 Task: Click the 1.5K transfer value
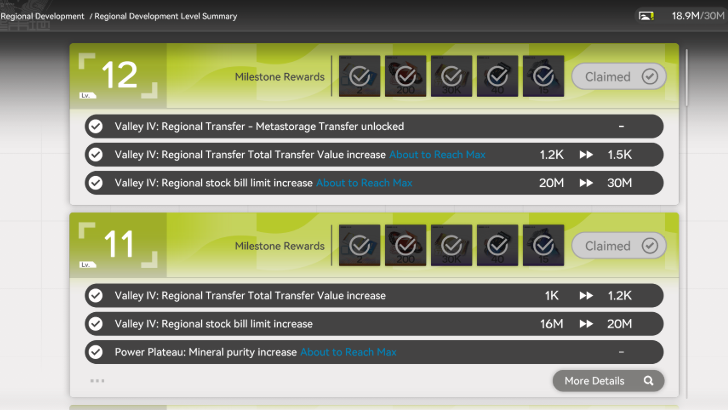point(619,155)
